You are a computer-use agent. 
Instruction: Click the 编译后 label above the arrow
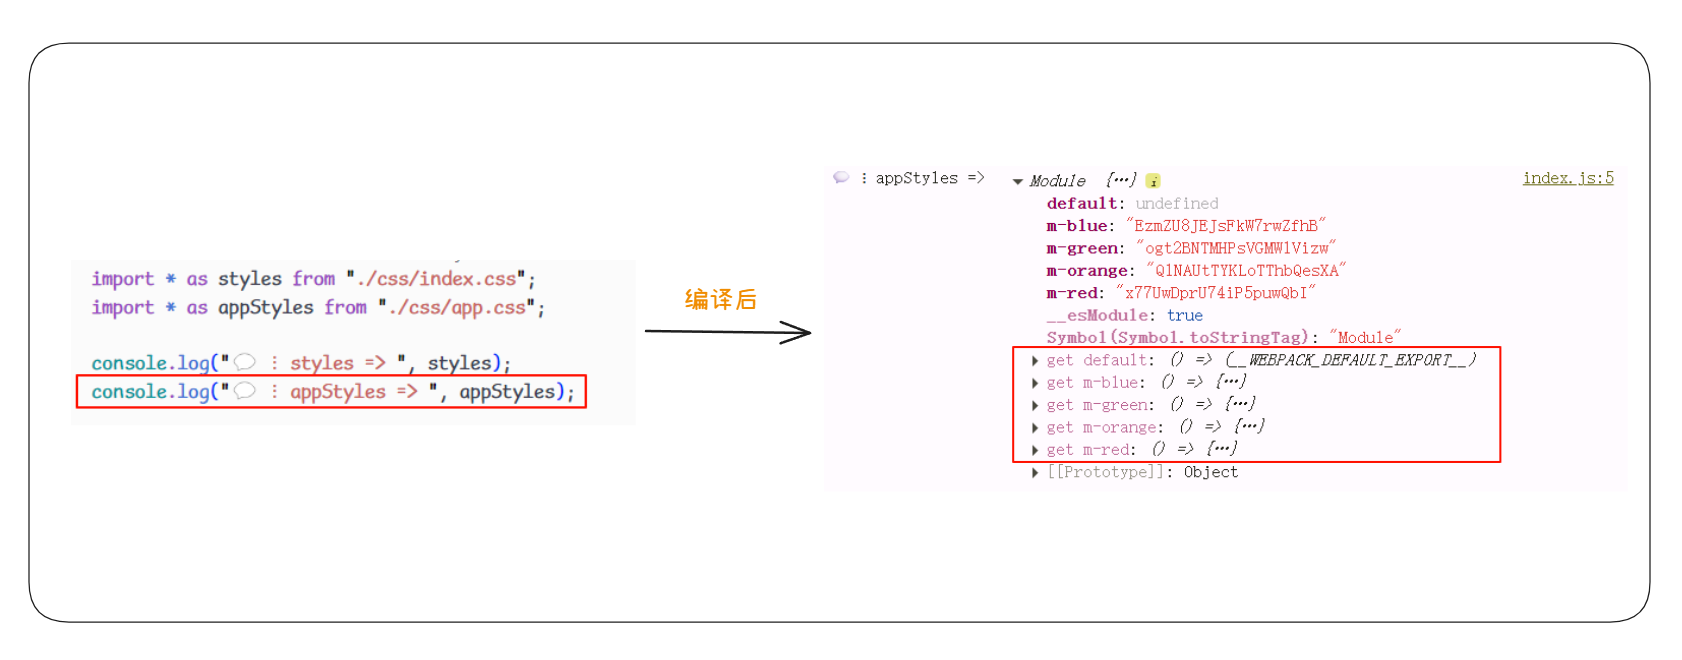click(x=720, y=299)
